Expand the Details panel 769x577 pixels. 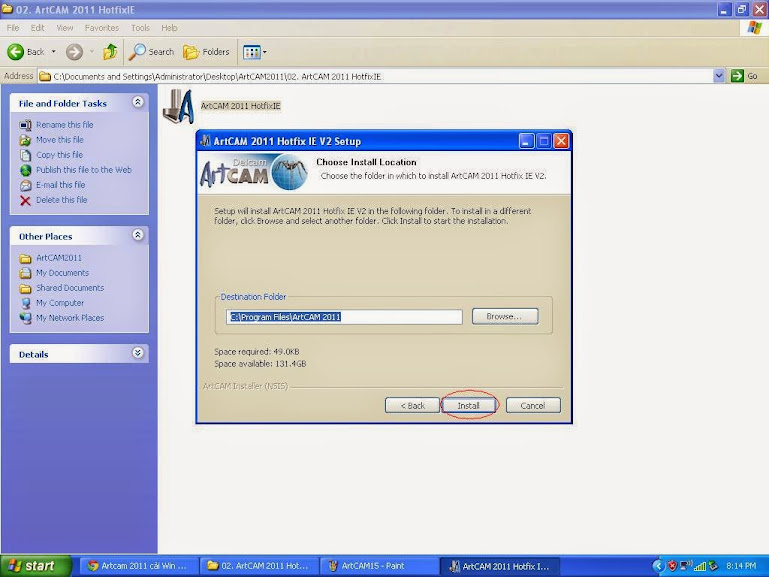pyautogui.click(x=138, y=353)
